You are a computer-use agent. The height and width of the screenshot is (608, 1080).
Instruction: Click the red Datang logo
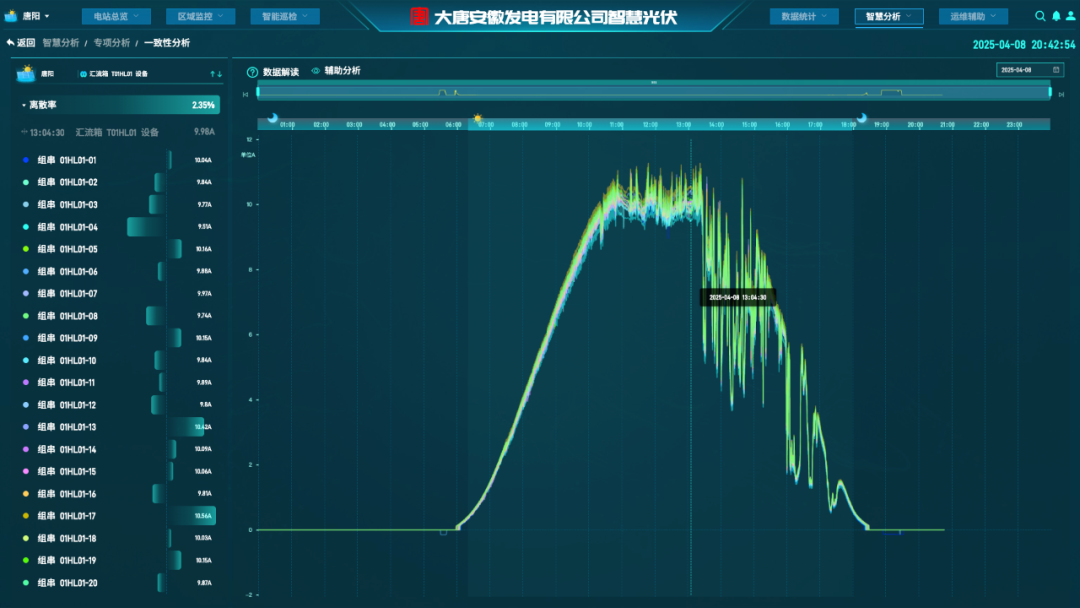[x=419, y=17]
